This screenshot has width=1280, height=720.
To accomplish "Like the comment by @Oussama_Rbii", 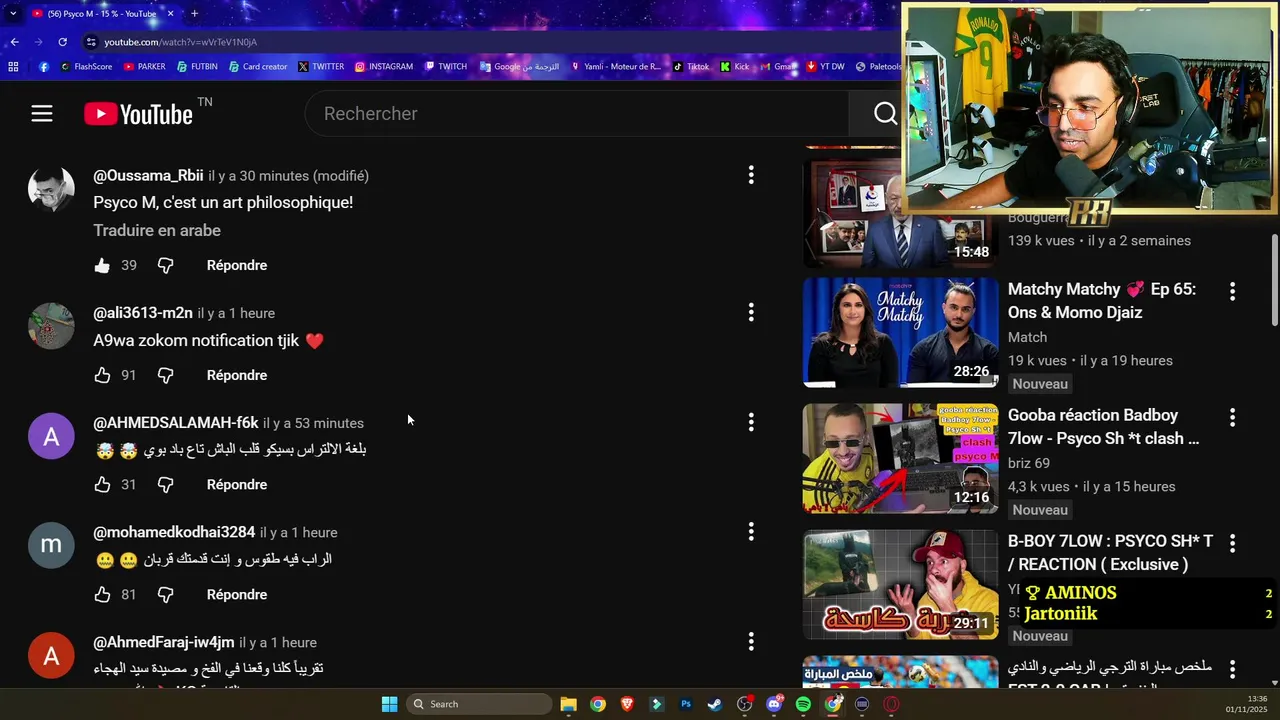I will [x=102, y=265].
